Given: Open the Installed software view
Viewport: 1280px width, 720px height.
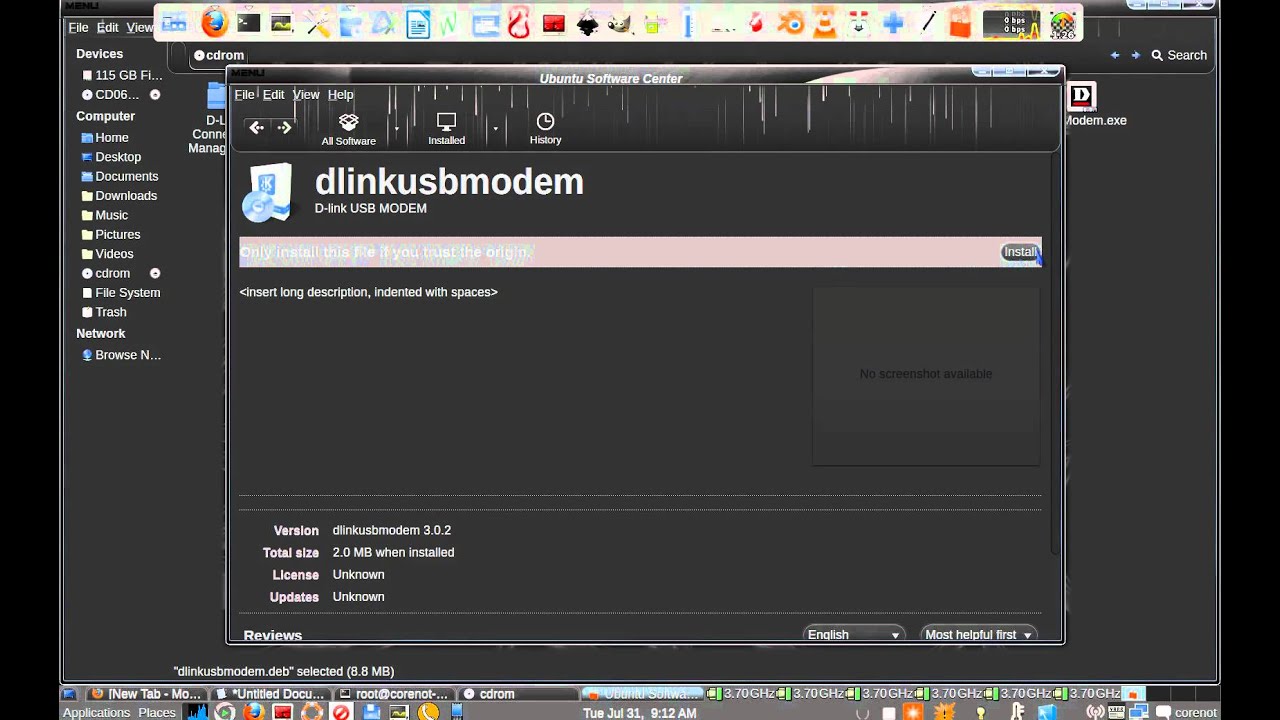Looking at the screenshot, I should pyautogui.click(x=446, y=129).
